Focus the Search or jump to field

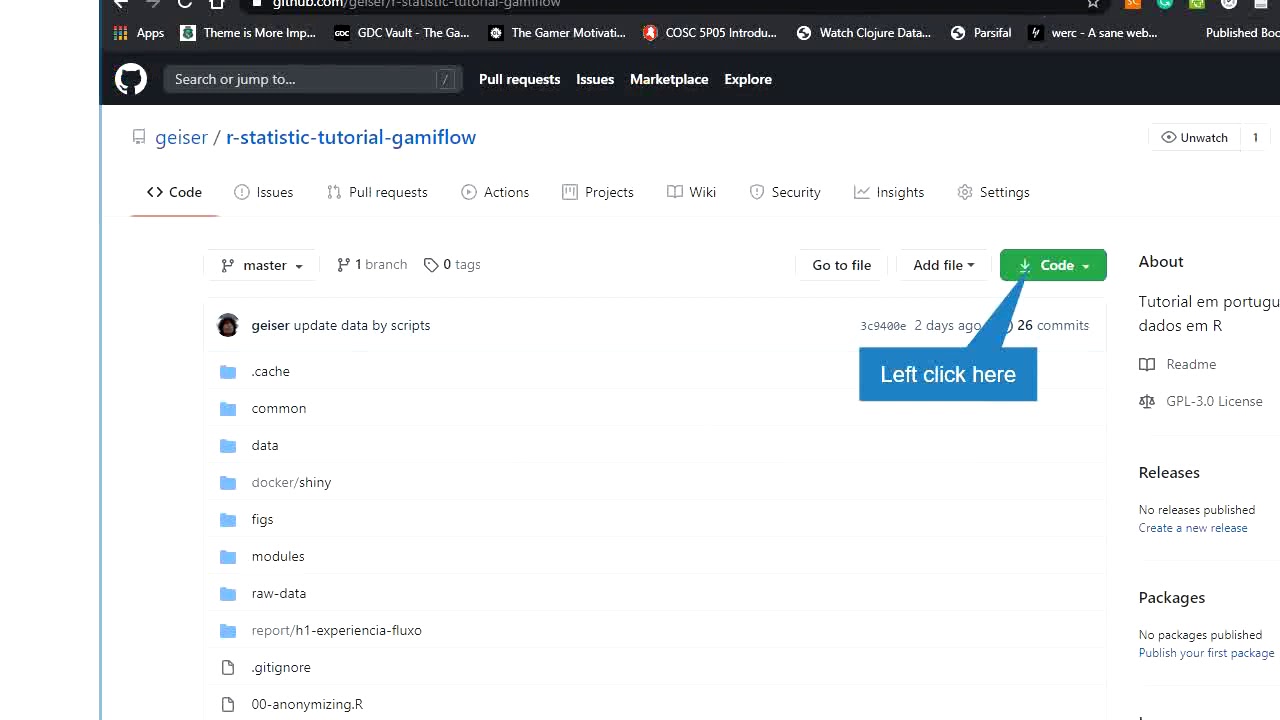[312, 79]
